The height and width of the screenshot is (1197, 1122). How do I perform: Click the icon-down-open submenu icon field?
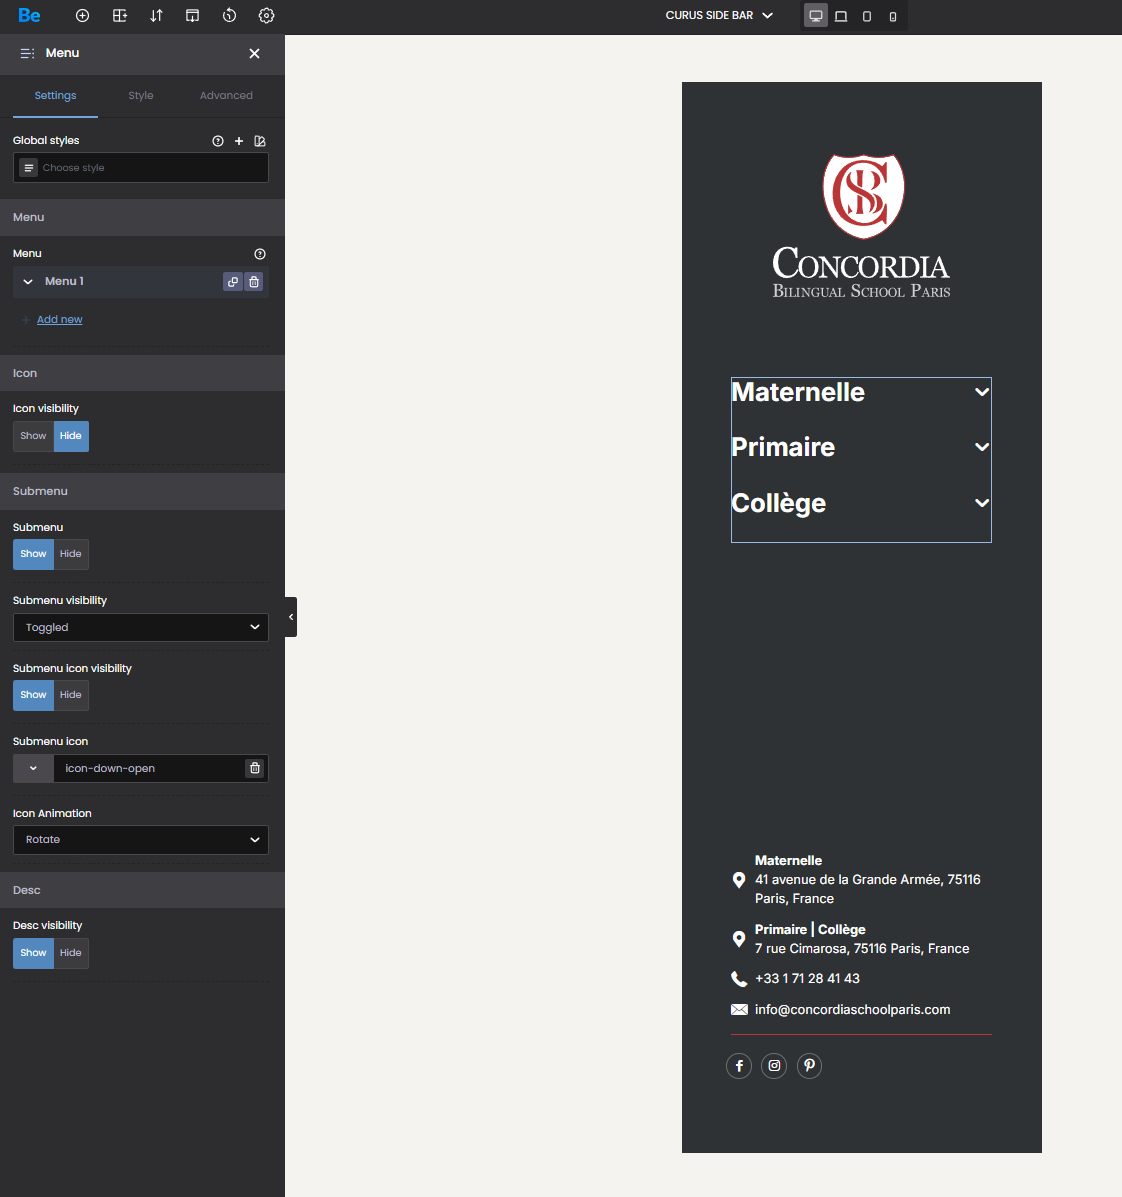tap(149, 768)
